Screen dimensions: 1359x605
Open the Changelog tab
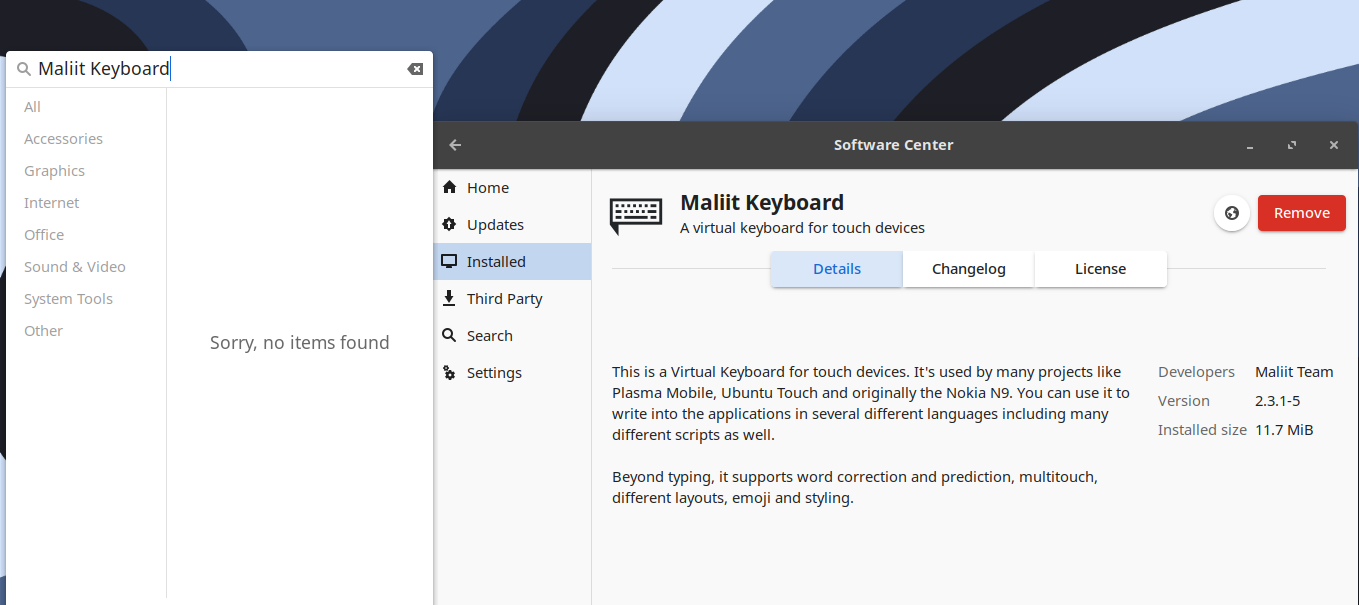click(969, 269)
